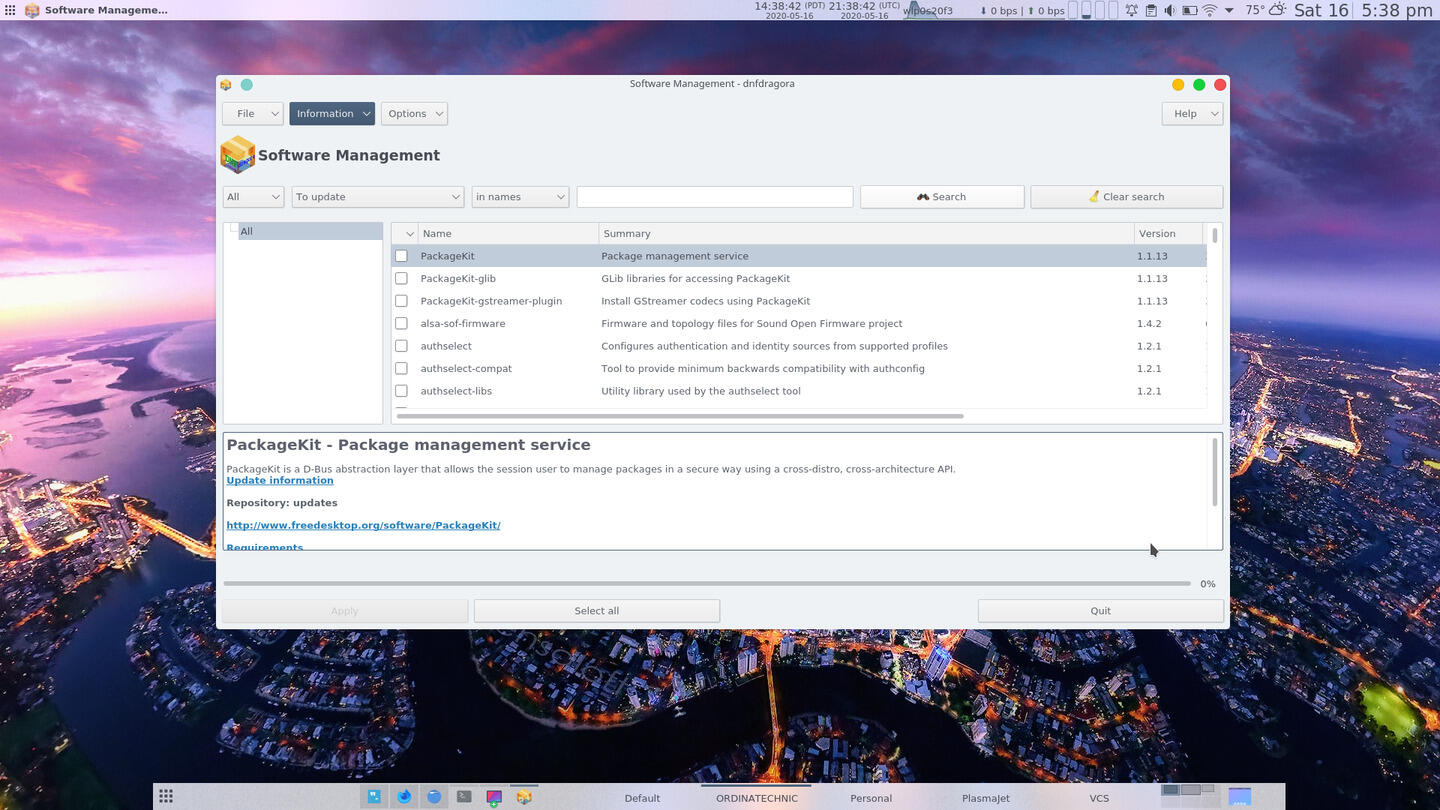Click the dnfdragora package icon in bottom panel
This screenshot has height=810, width=1440.
coord(524,797)
